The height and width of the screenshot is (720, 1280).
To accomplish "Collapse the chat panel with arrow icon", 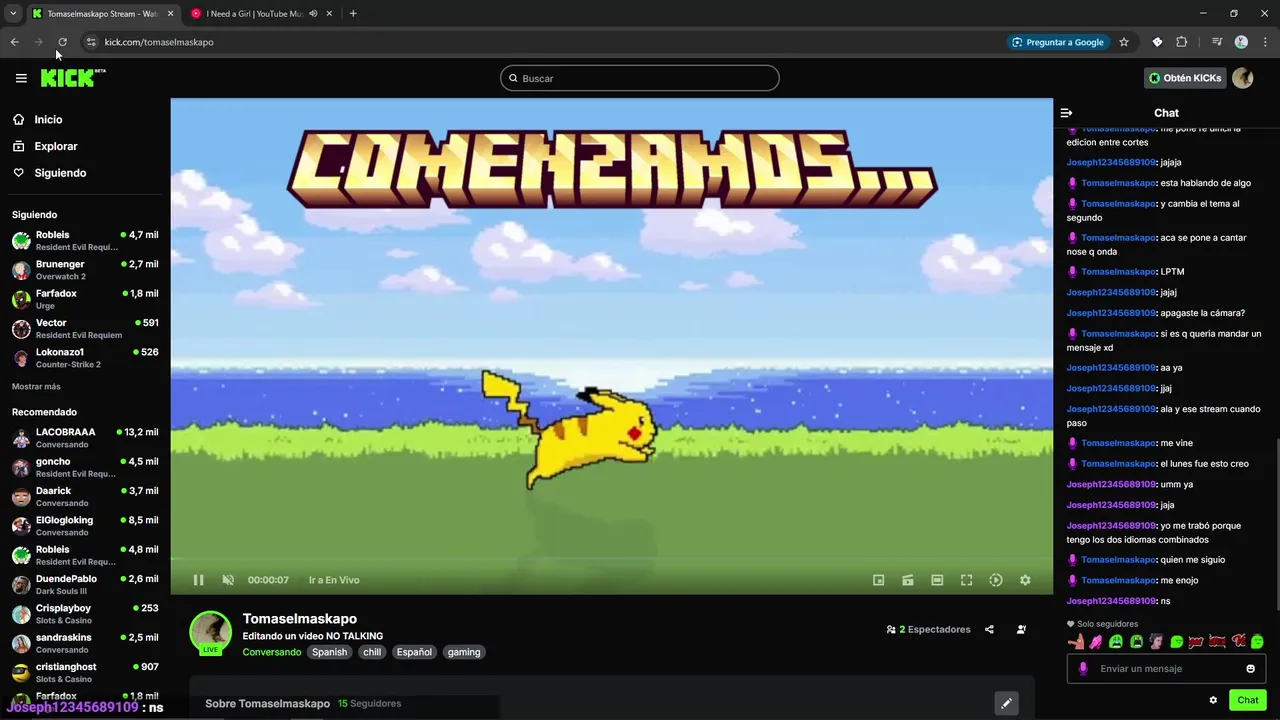I will point(1067,113).
